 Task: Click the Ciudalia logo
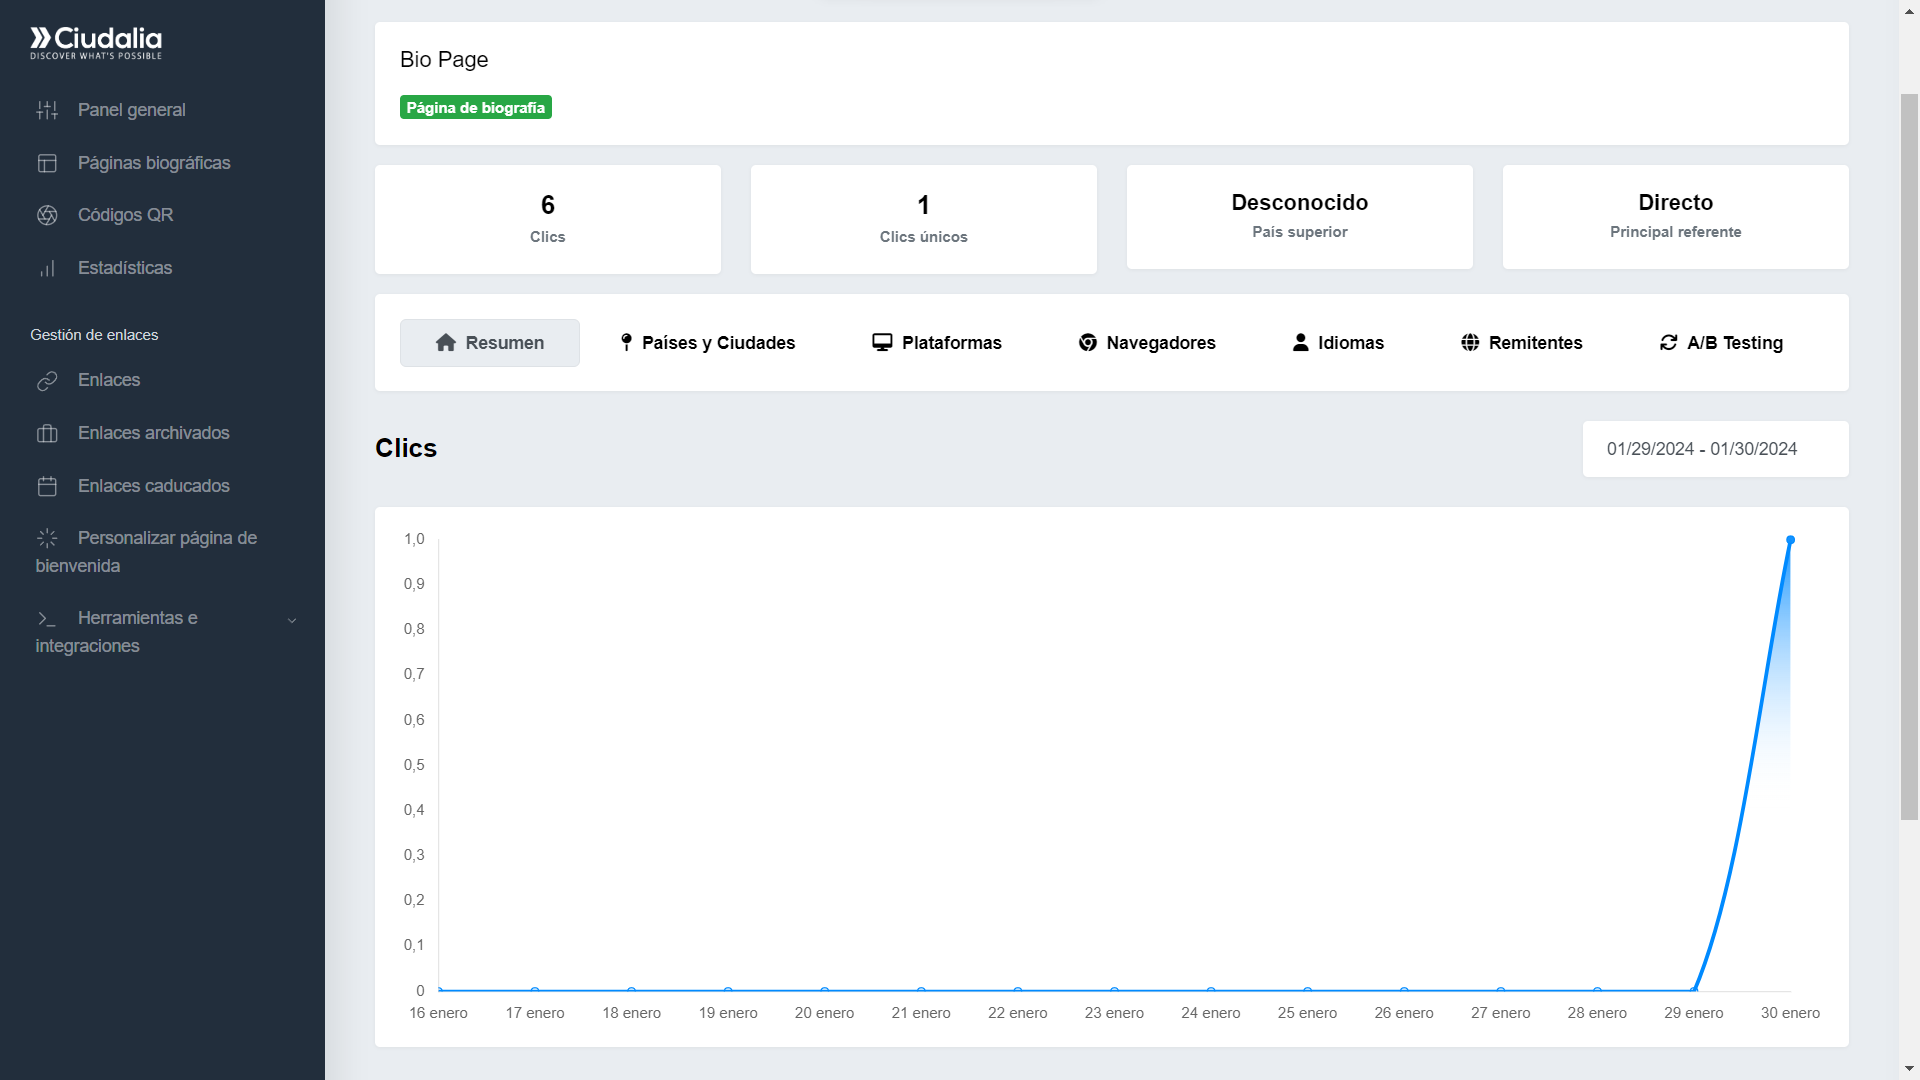pyautogui.click(x=95, y=42)
